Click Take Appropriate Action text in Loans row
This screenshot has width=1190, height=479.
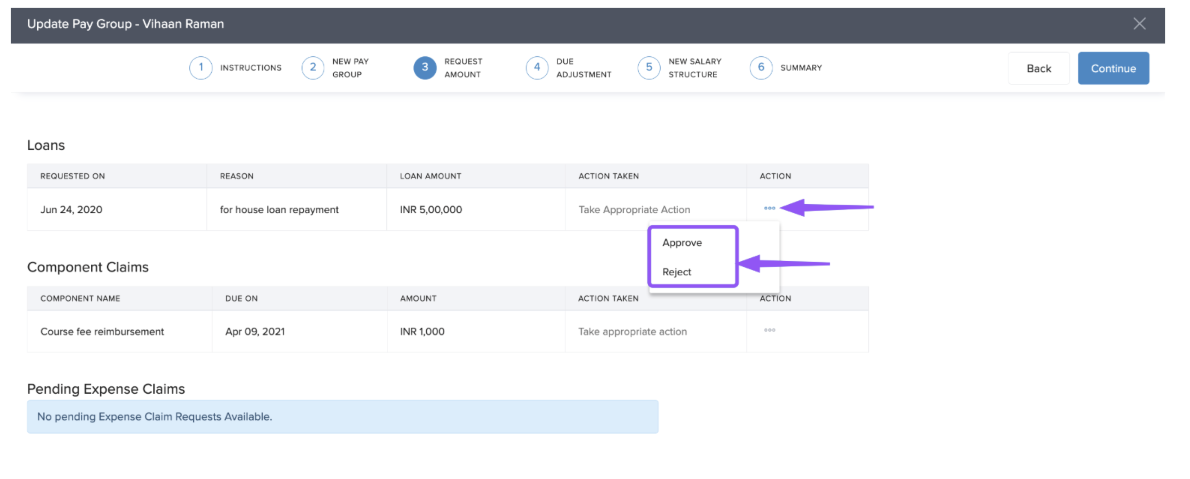point(634,210)
